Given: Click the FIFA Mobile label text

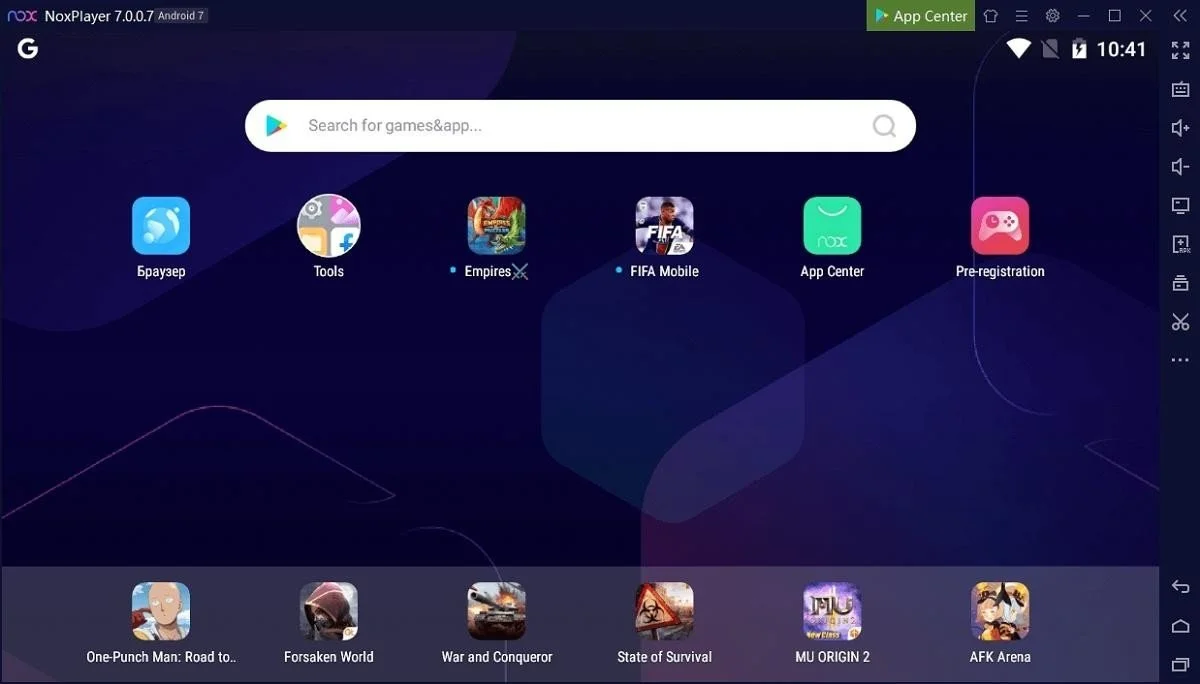Looking at the screenshot, I should tap(664, 271).
